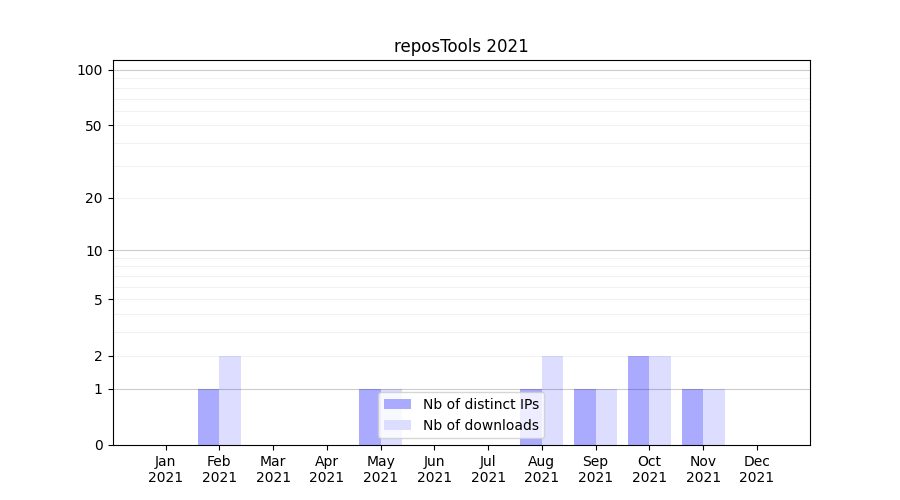Pick the Sep 2021 distinct IPs bar
The width and height of the screenshot is (900, 500).
[x=584, y=417]
